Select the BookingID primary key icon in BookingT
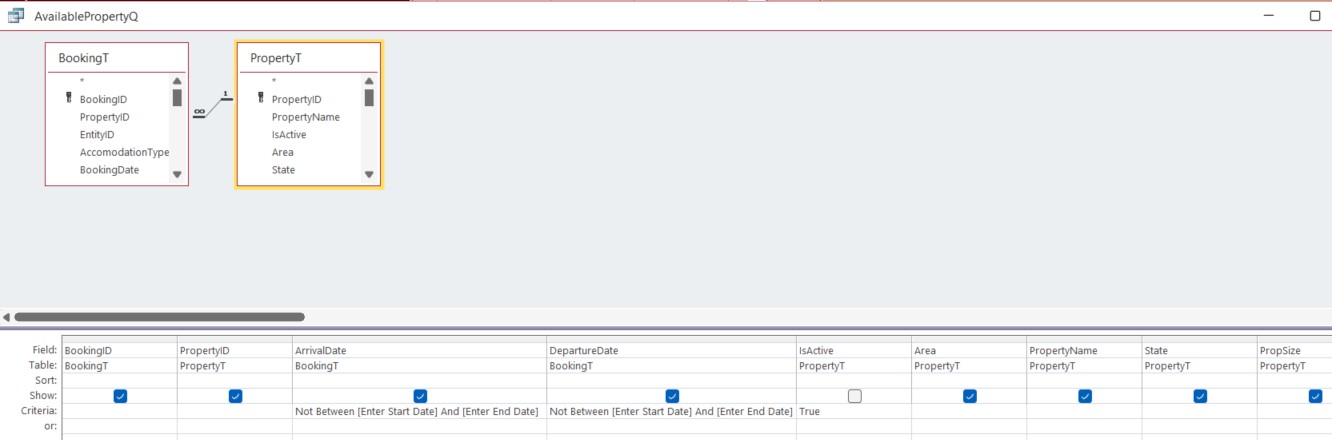Screen dimensions: 1332x440 69,99
